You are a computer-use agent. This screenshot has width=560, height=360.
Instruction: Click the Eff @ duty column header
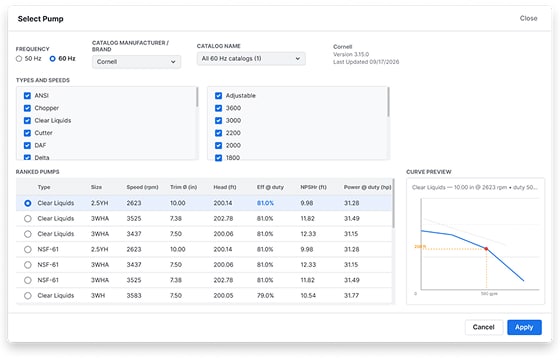(270, 187)
